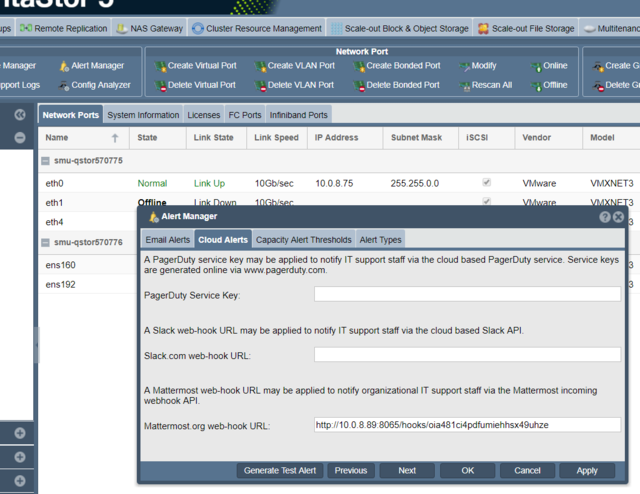Image resolution: width=640 pixels, height=494 pixels.
Task: Close the Alert Manager dialog
Action: coord(618,217)
